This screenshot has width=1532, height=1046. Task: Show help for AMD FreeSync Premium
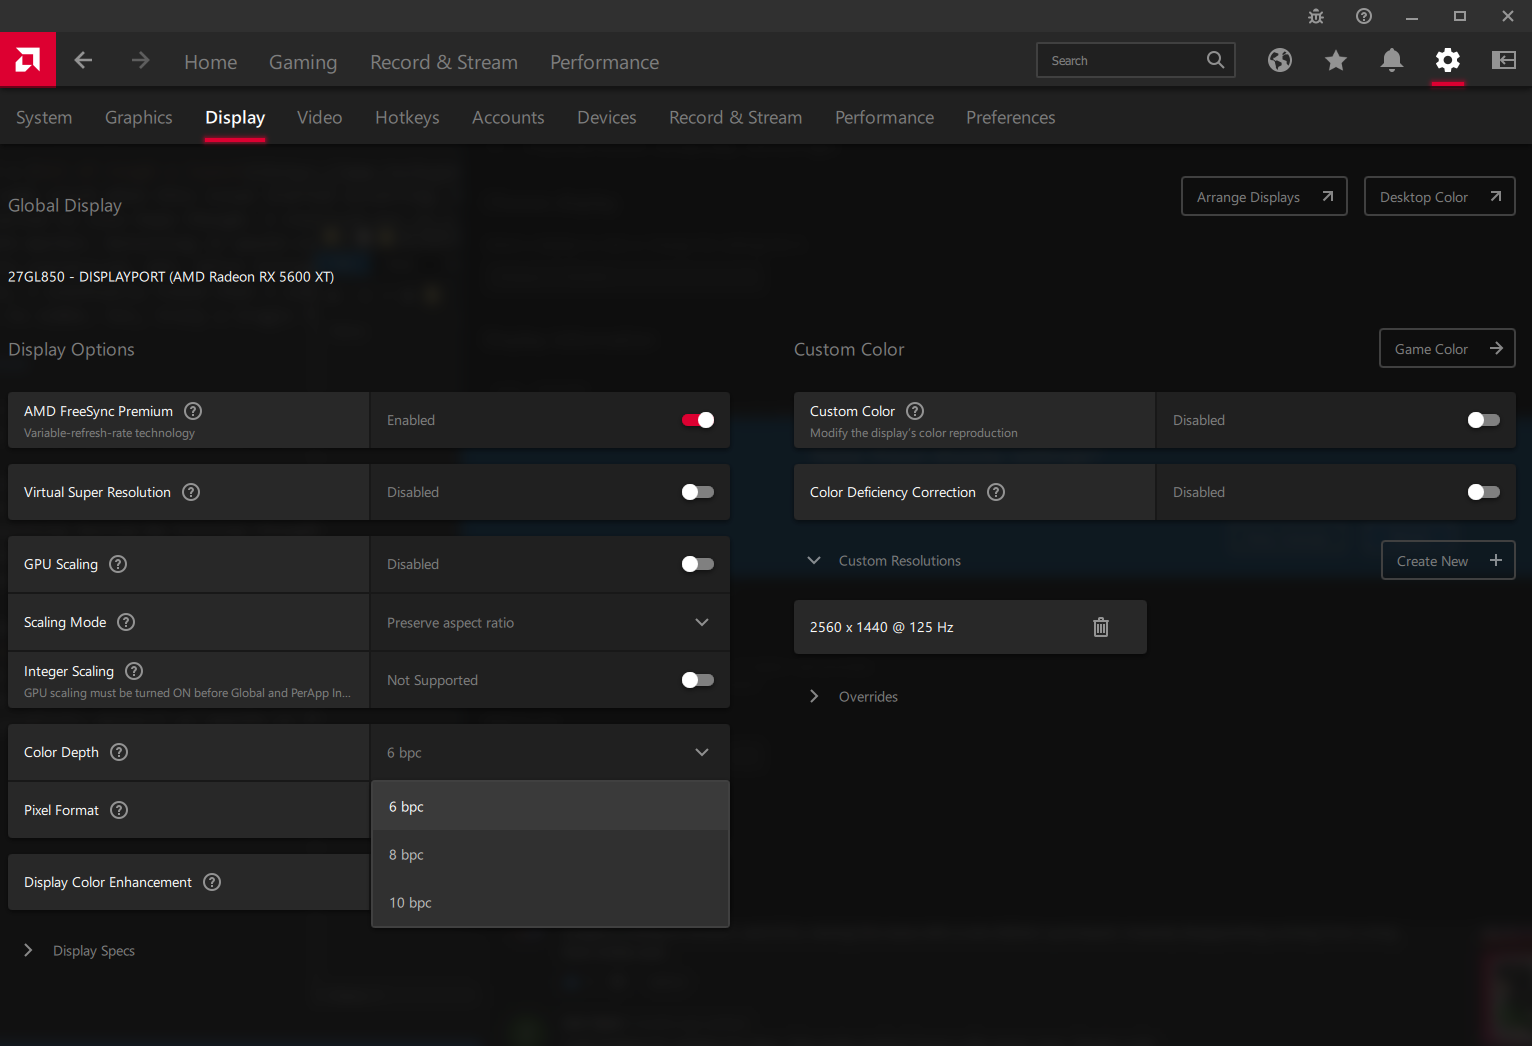194,411
